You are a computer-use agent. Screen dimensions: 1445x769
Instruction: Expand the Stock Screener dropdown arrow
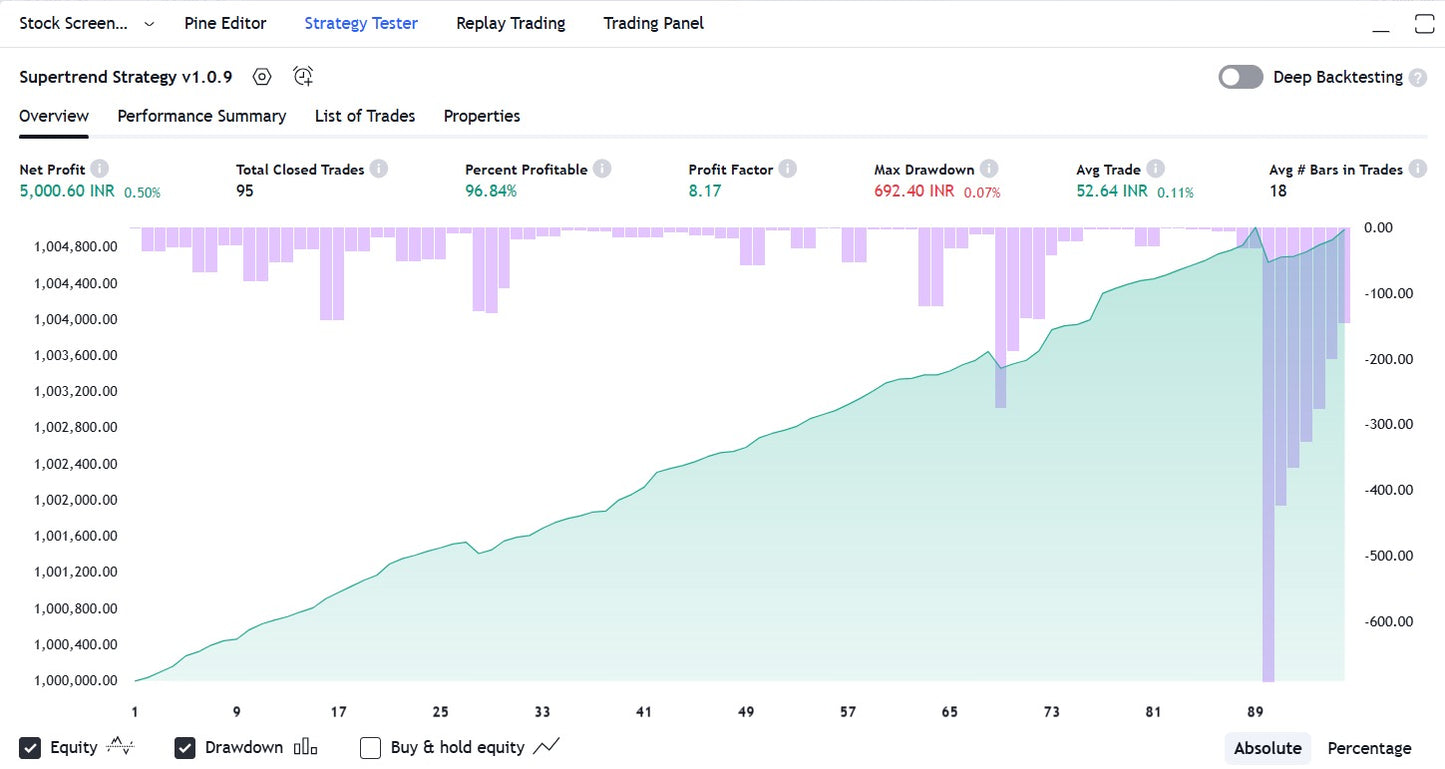tap(149, 24)
